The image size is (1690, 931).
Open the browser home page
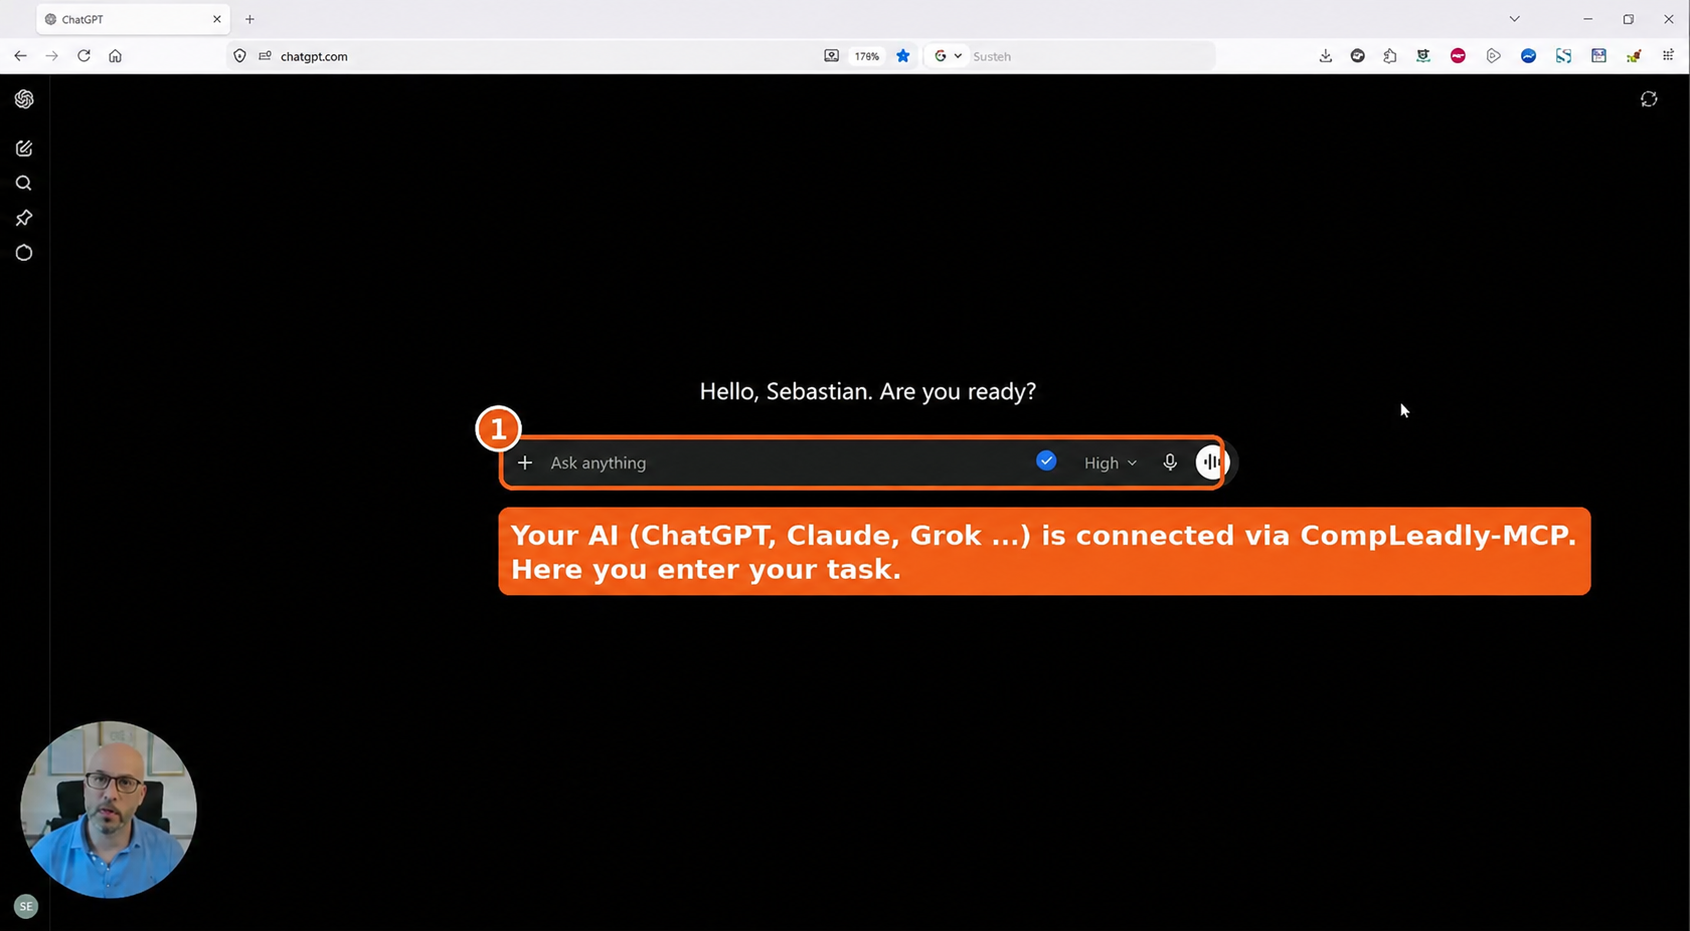click(x=115, y=56)
